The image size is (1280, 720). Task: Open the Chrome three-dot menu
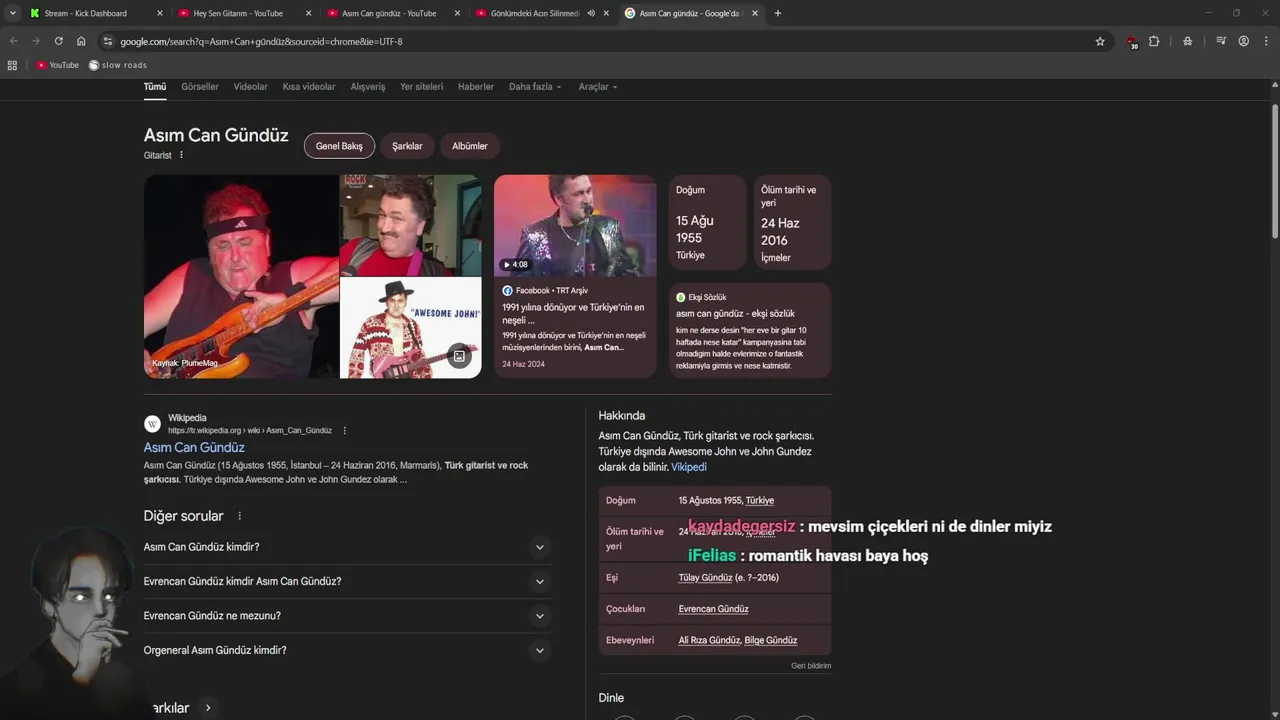[1266, 41]
